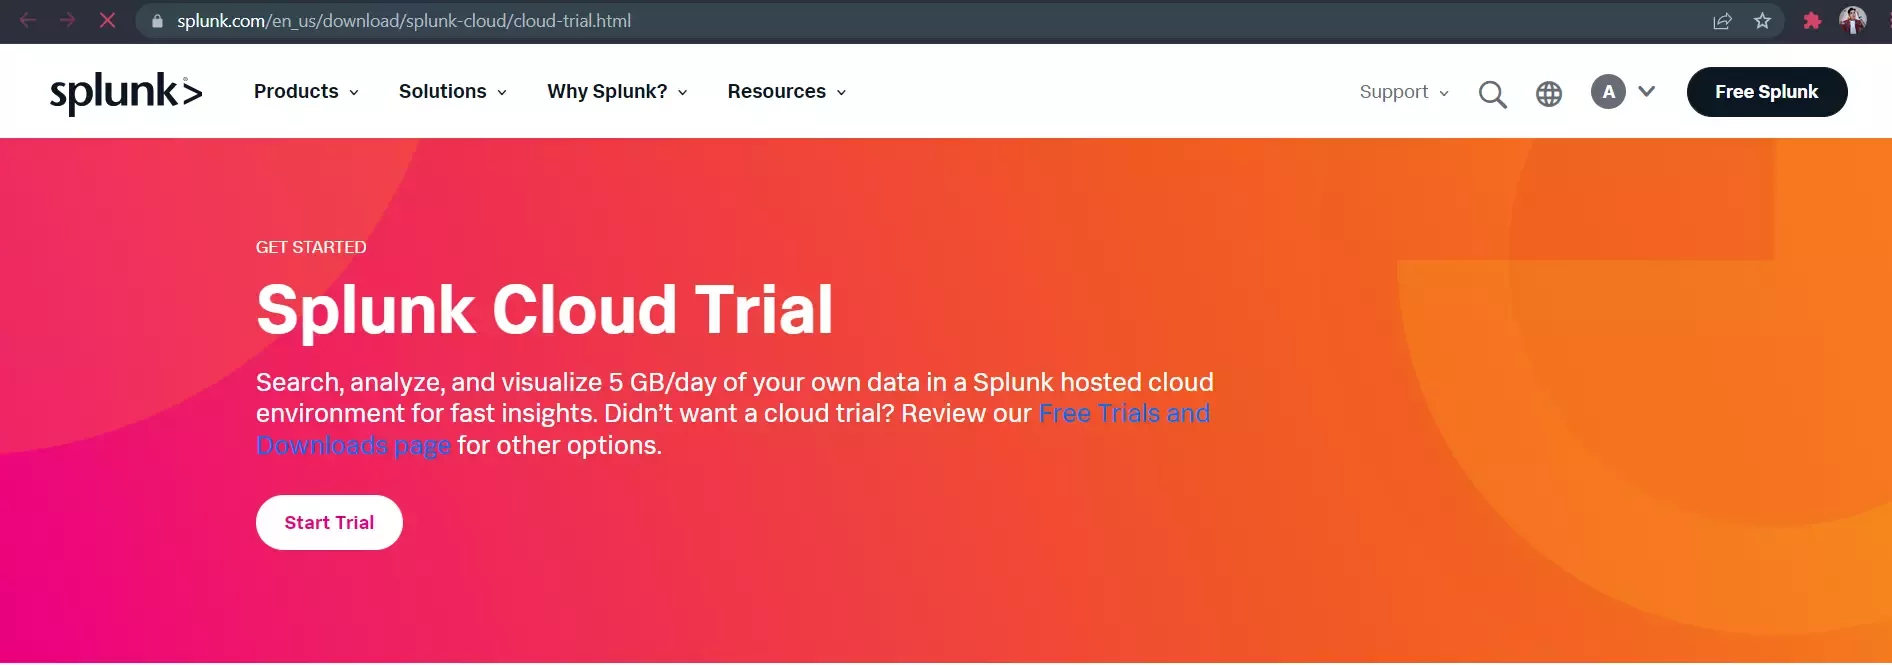This screenshot has height=665, width=1892.
Task: Share this page using the share icon
Action: pos(1722,21)
